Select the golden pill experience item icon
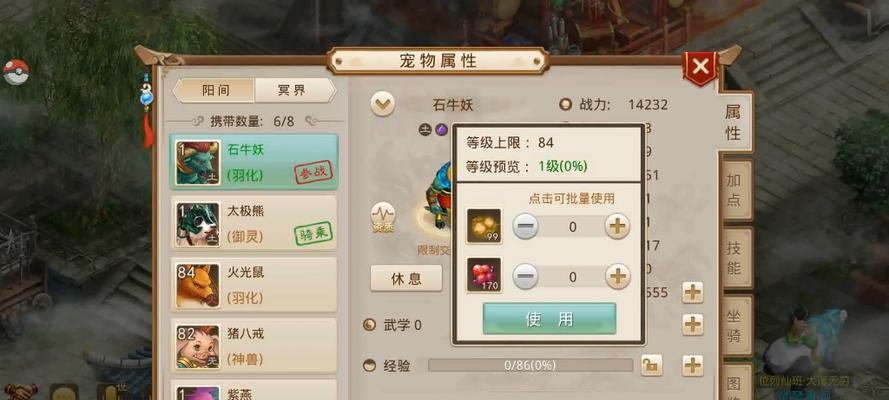889x400 pixels. [484, 226]
